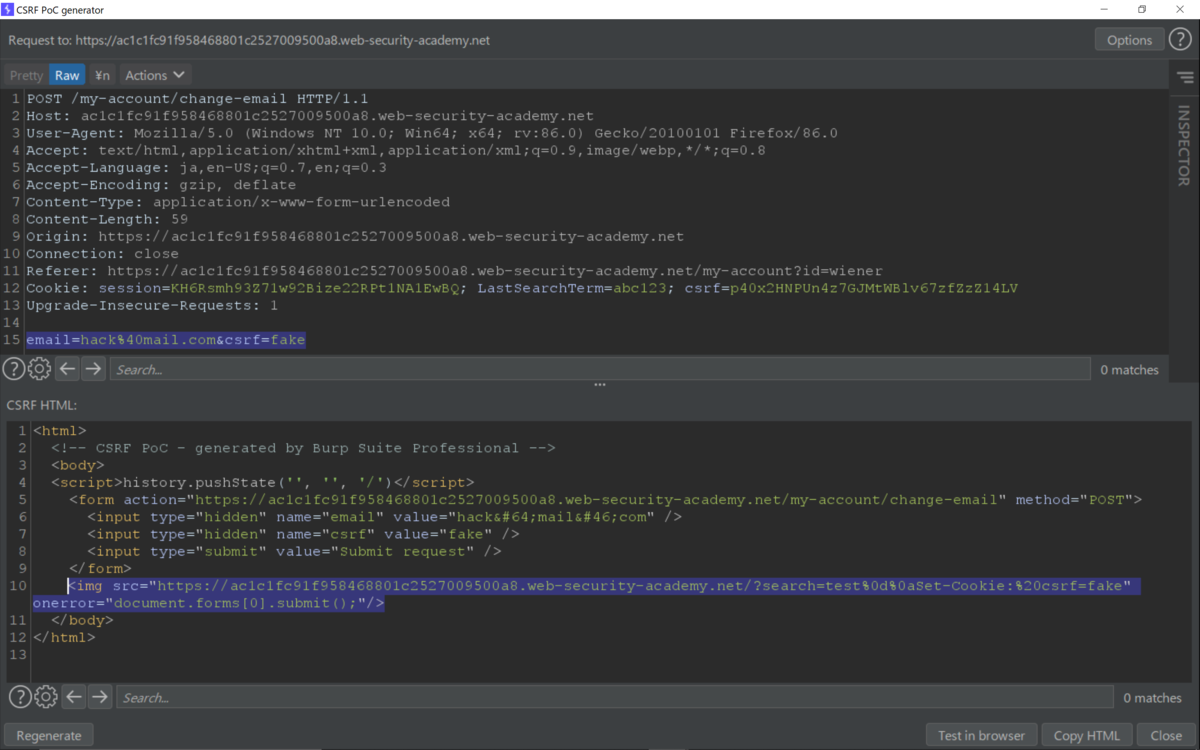The image size is (1200, 750).
Task: Switch to the Raw view tab
Action: [67, 75]
